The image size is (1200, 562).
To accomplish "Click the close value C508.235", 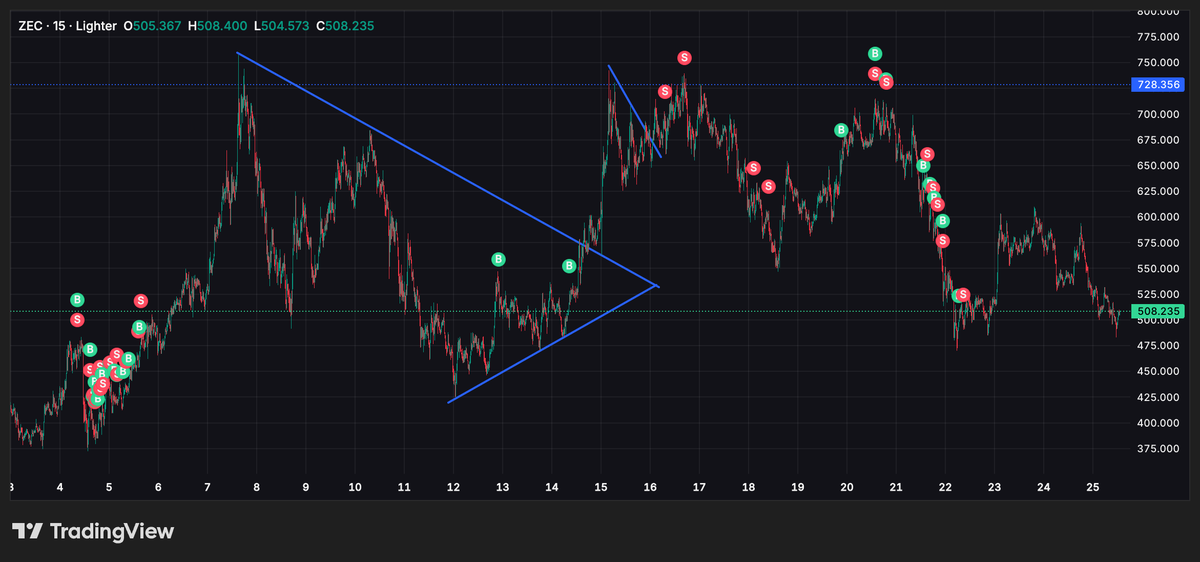I will pos(345,26).
